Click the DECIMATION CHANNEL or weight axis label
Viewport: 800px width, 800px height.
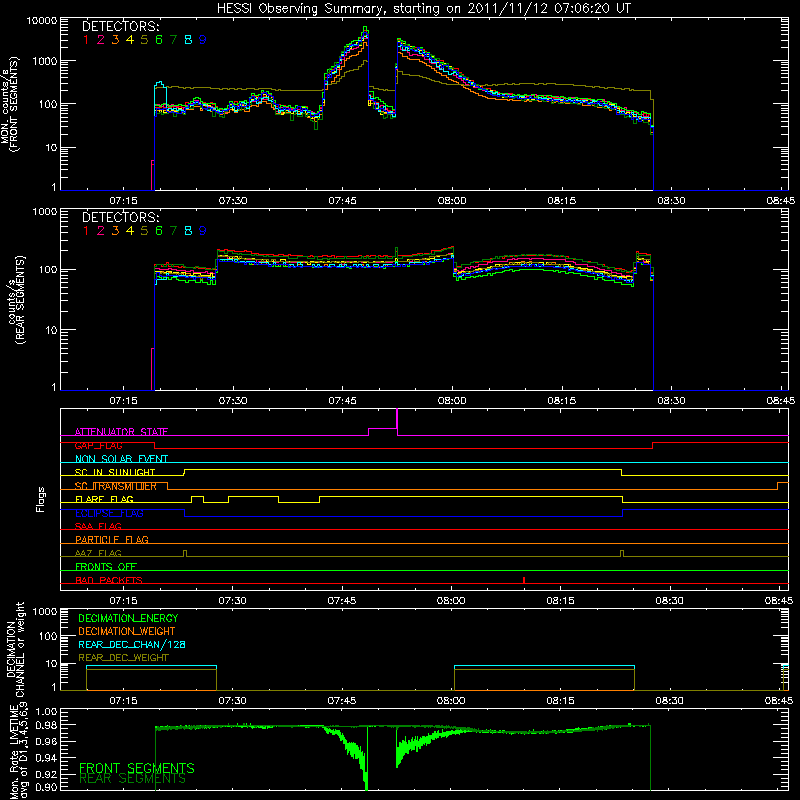pyautogui.click(x=15, y=649)
